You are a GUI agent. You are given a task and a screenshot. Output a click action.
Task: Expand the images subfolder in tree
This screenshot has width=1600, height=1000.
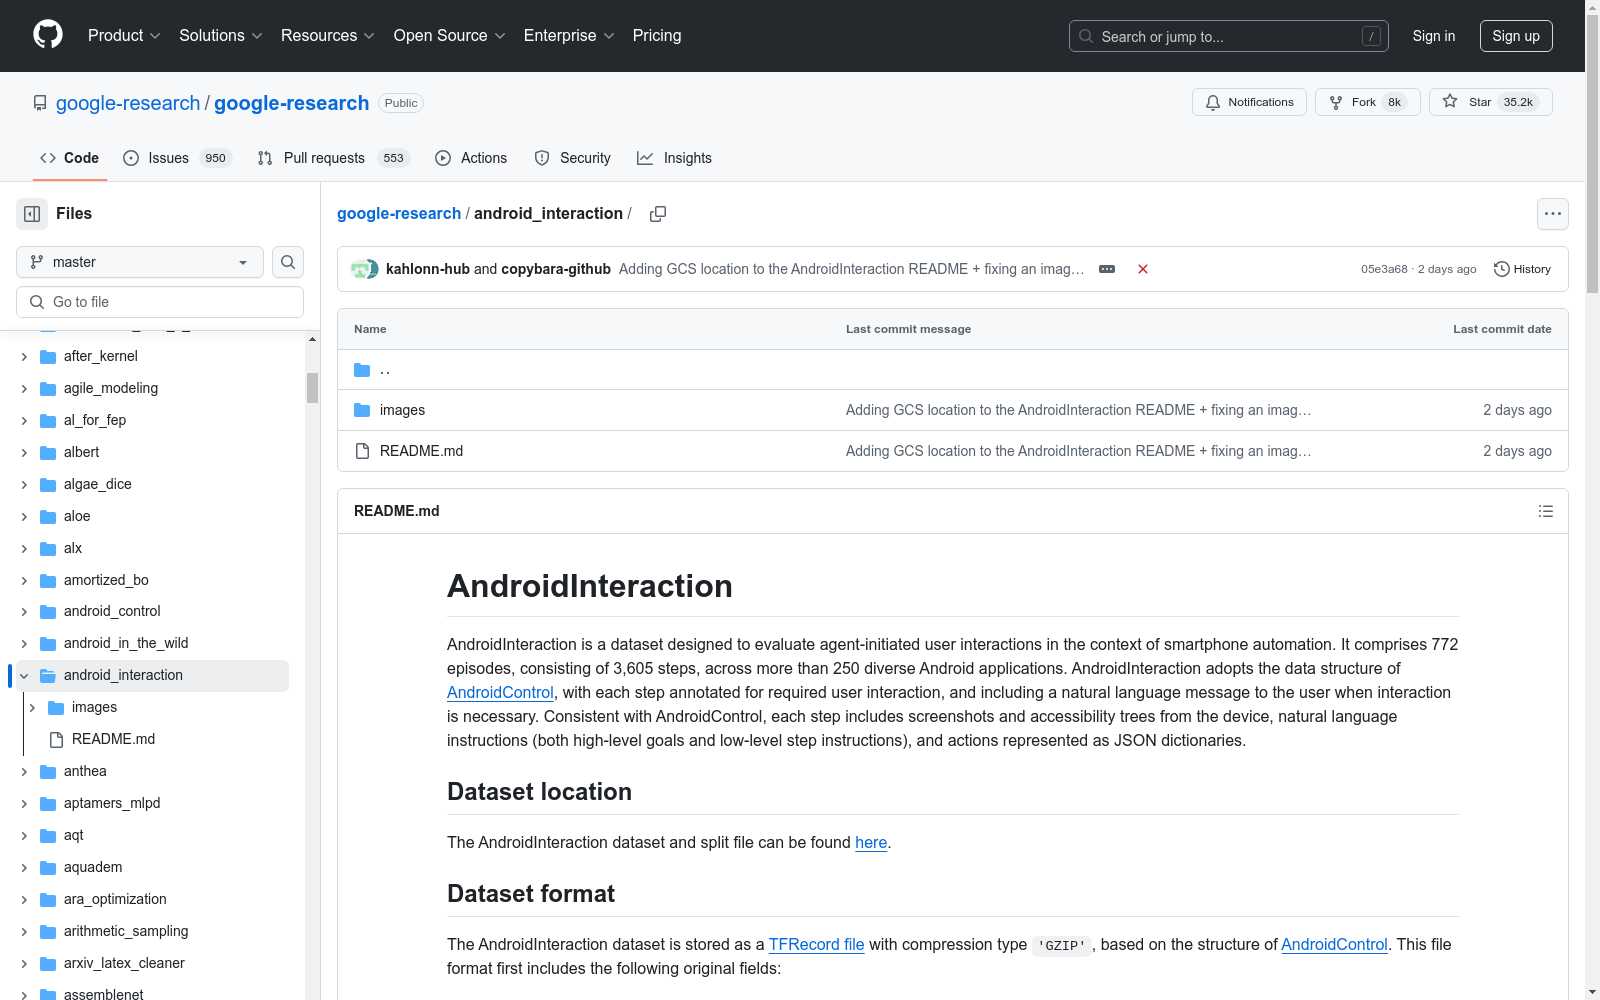point(32,708)
